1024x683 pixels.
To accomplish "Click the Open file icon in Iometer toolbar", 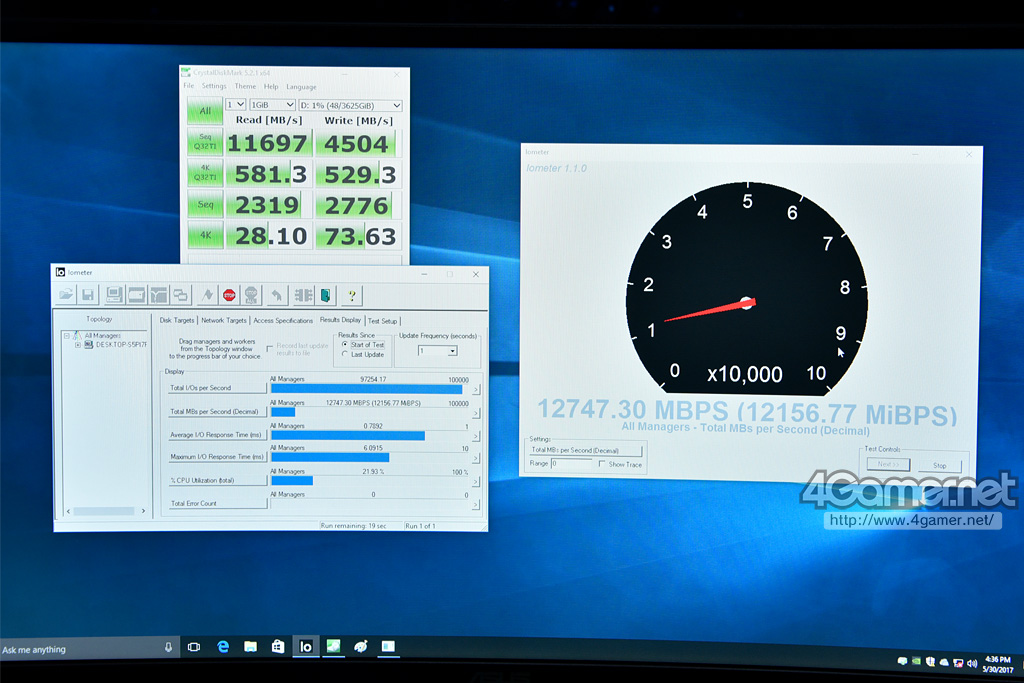I will pos(65,295).
